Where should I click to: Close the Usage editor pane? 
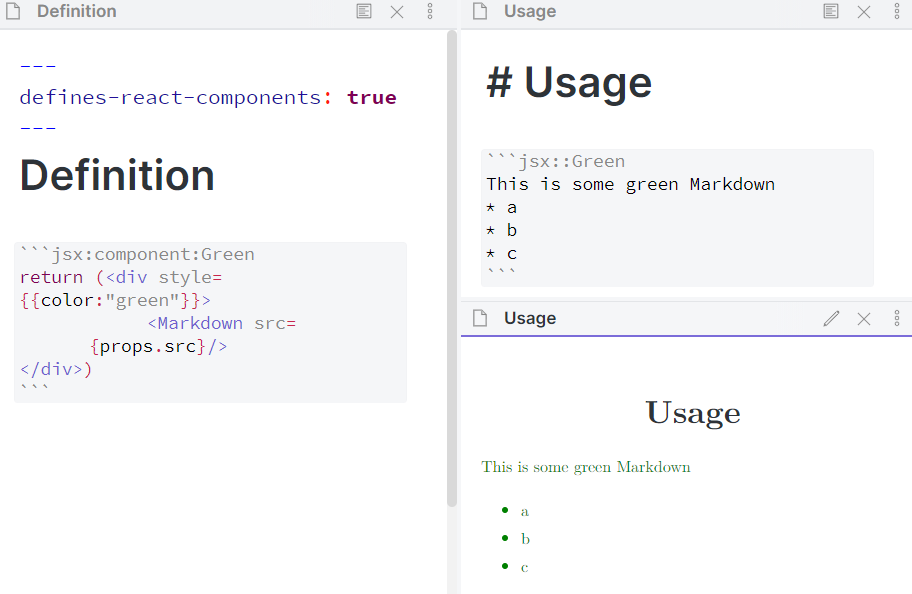(x=864, y=12)
